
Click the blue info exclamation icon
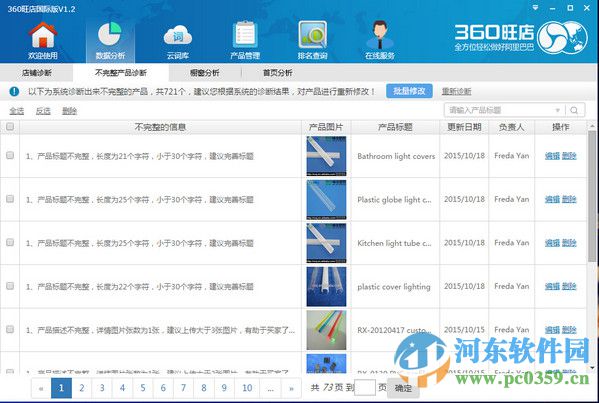point(14,91)
